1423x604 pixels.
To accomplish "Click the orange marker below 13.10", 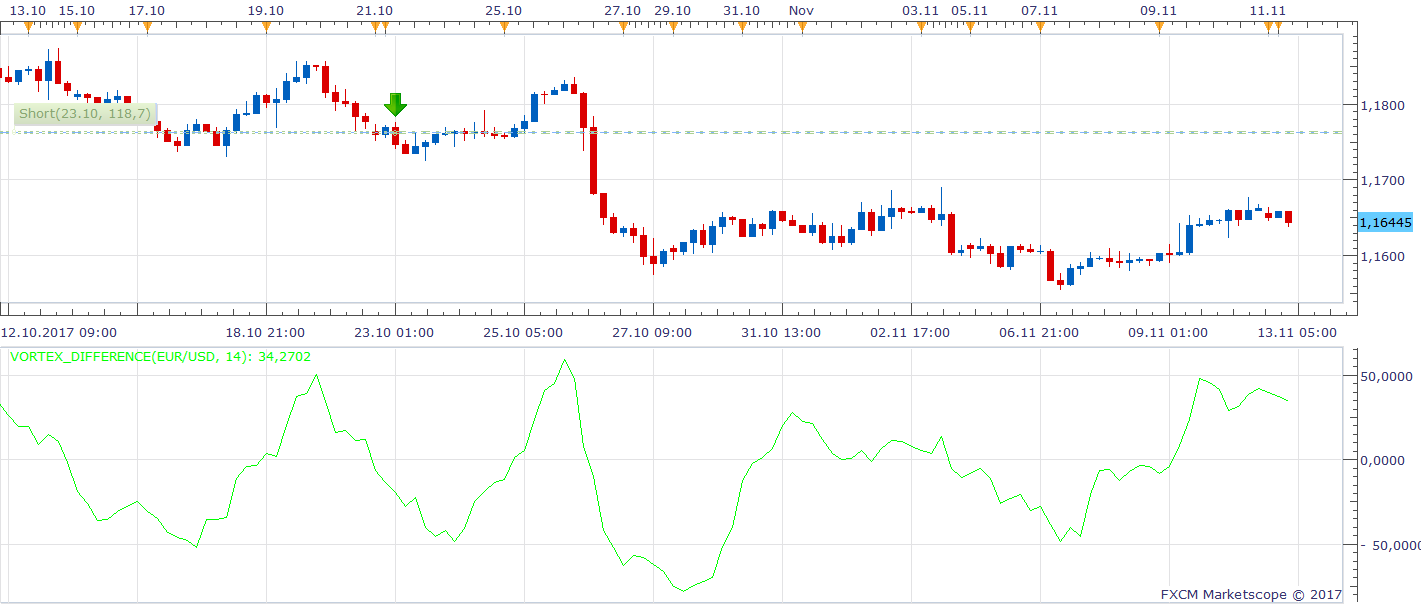I will pos(28,27).
